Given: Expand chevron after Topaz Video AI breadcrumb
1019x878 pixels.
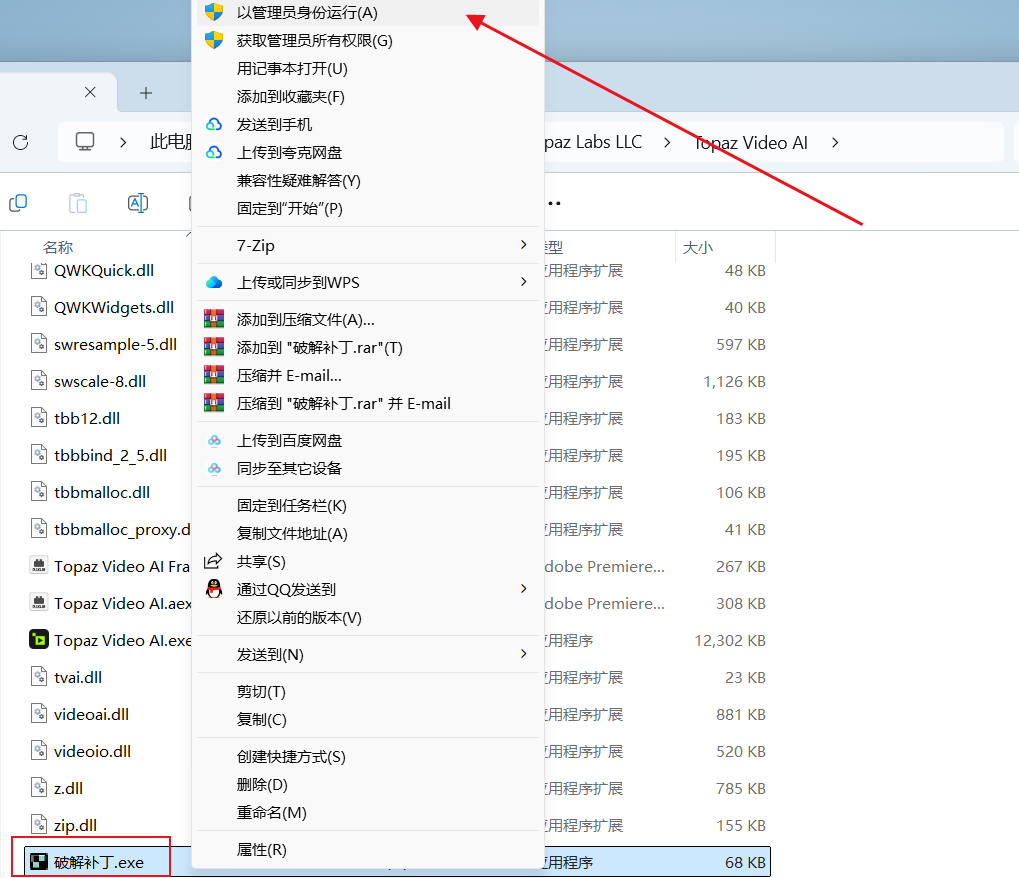Looking at the screenshot, I should coord(835,142).
